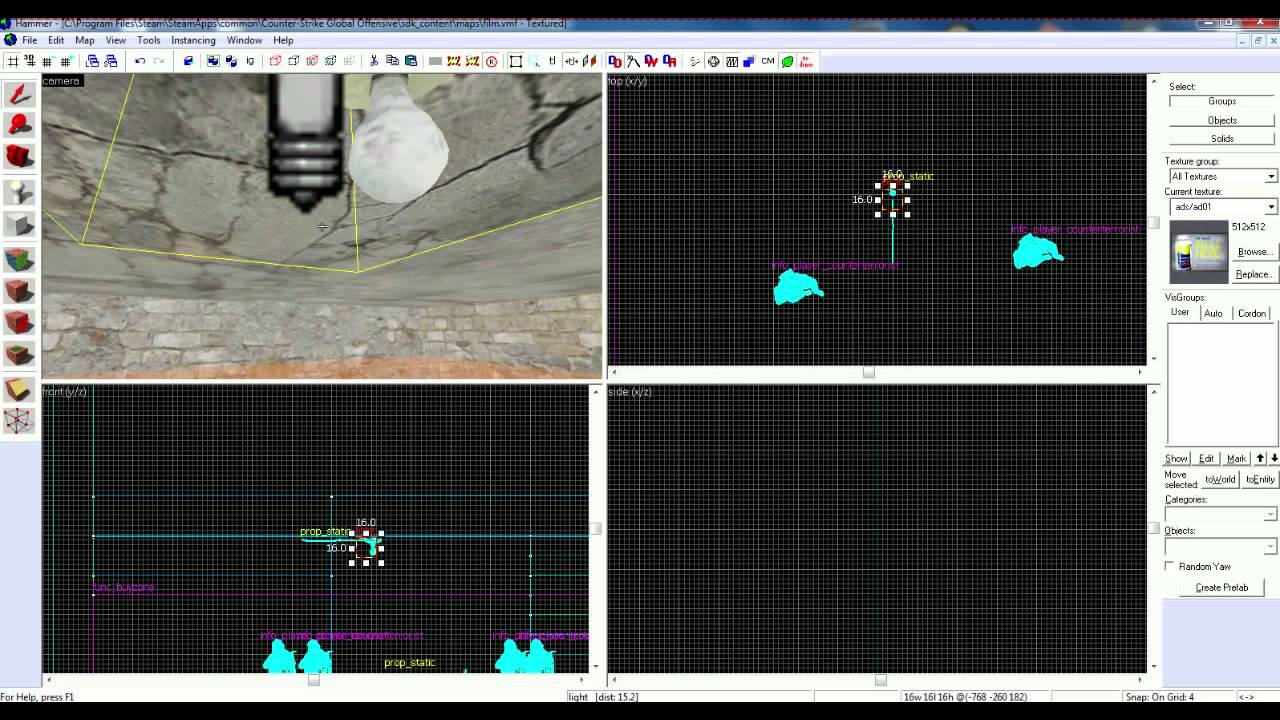Click the current texture preview thumbnail
Screen dimensions: 1280x720
pos(1199,252)
